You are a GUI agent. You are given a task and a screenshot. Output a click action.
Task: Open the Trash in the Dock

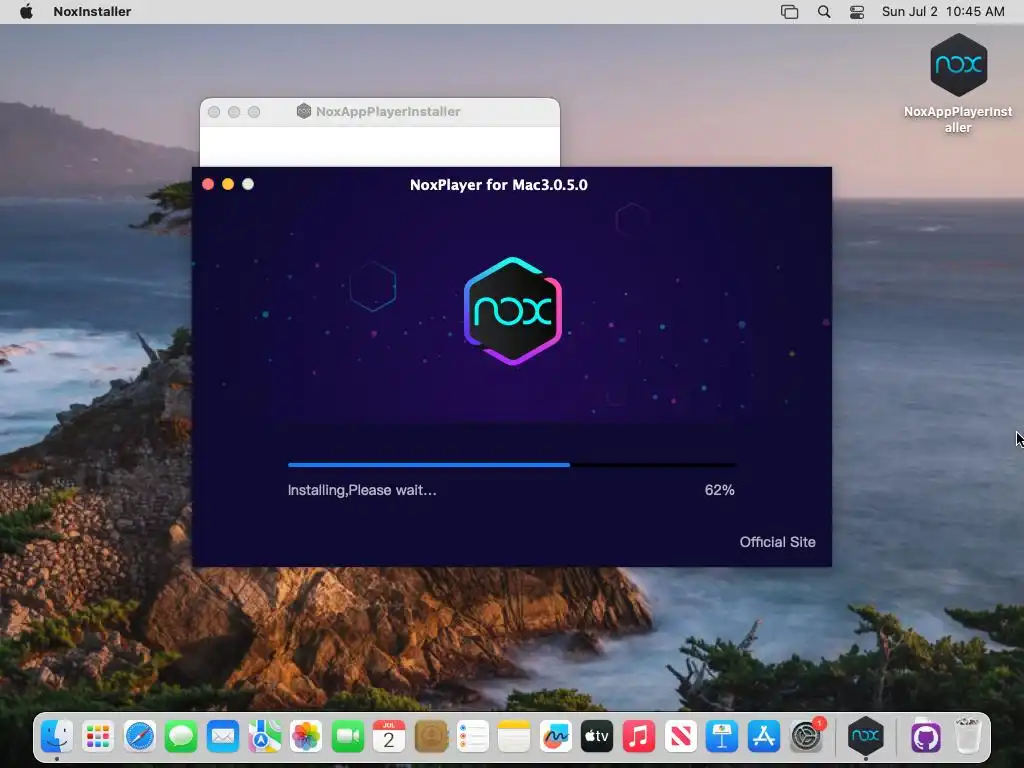click(x=967, y=737)
